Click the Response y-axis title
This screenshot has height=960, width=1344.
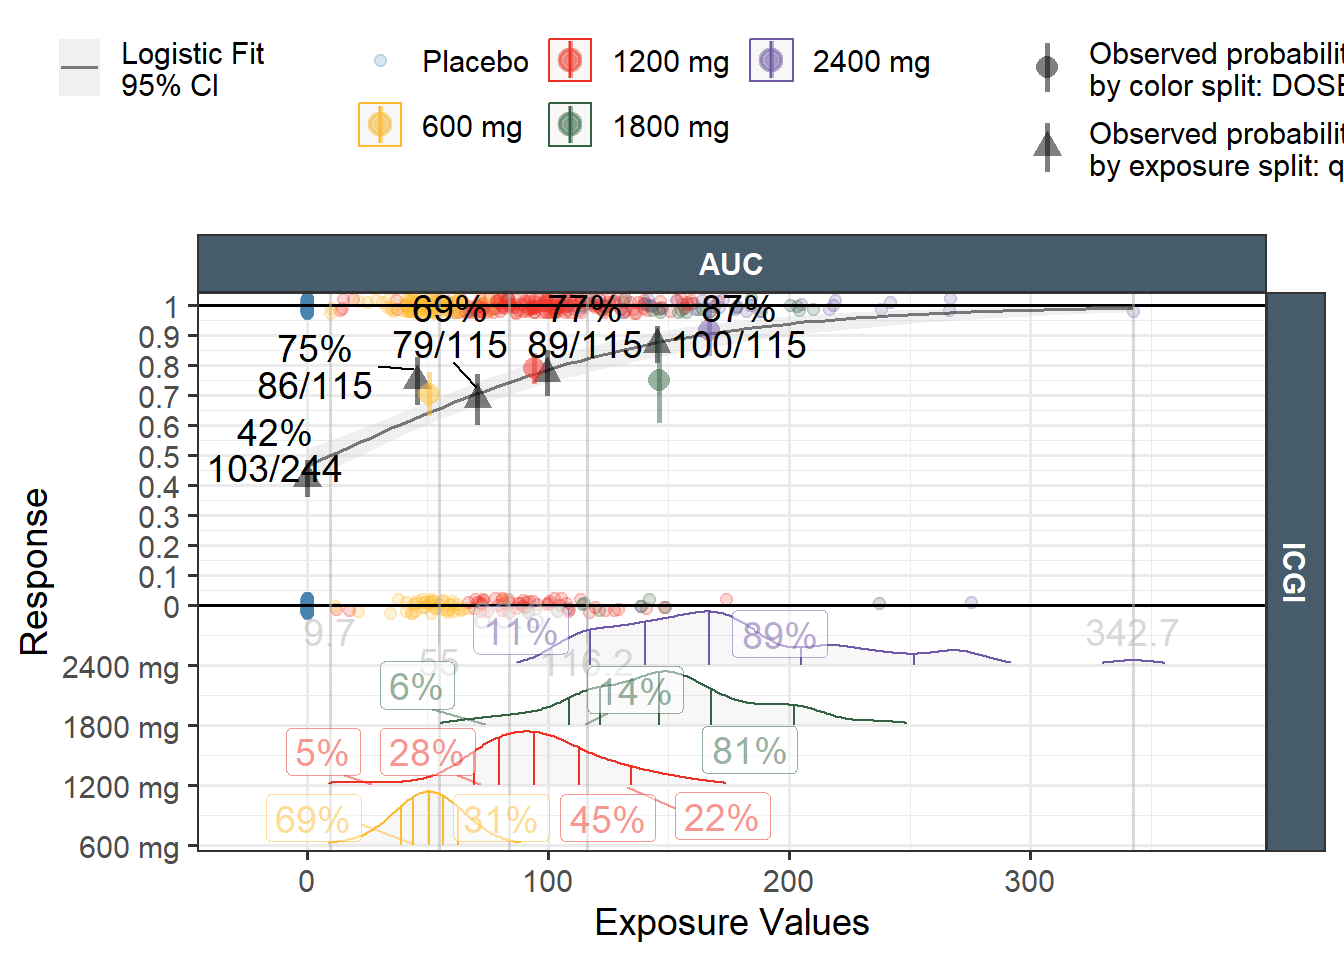coord(35,571)
